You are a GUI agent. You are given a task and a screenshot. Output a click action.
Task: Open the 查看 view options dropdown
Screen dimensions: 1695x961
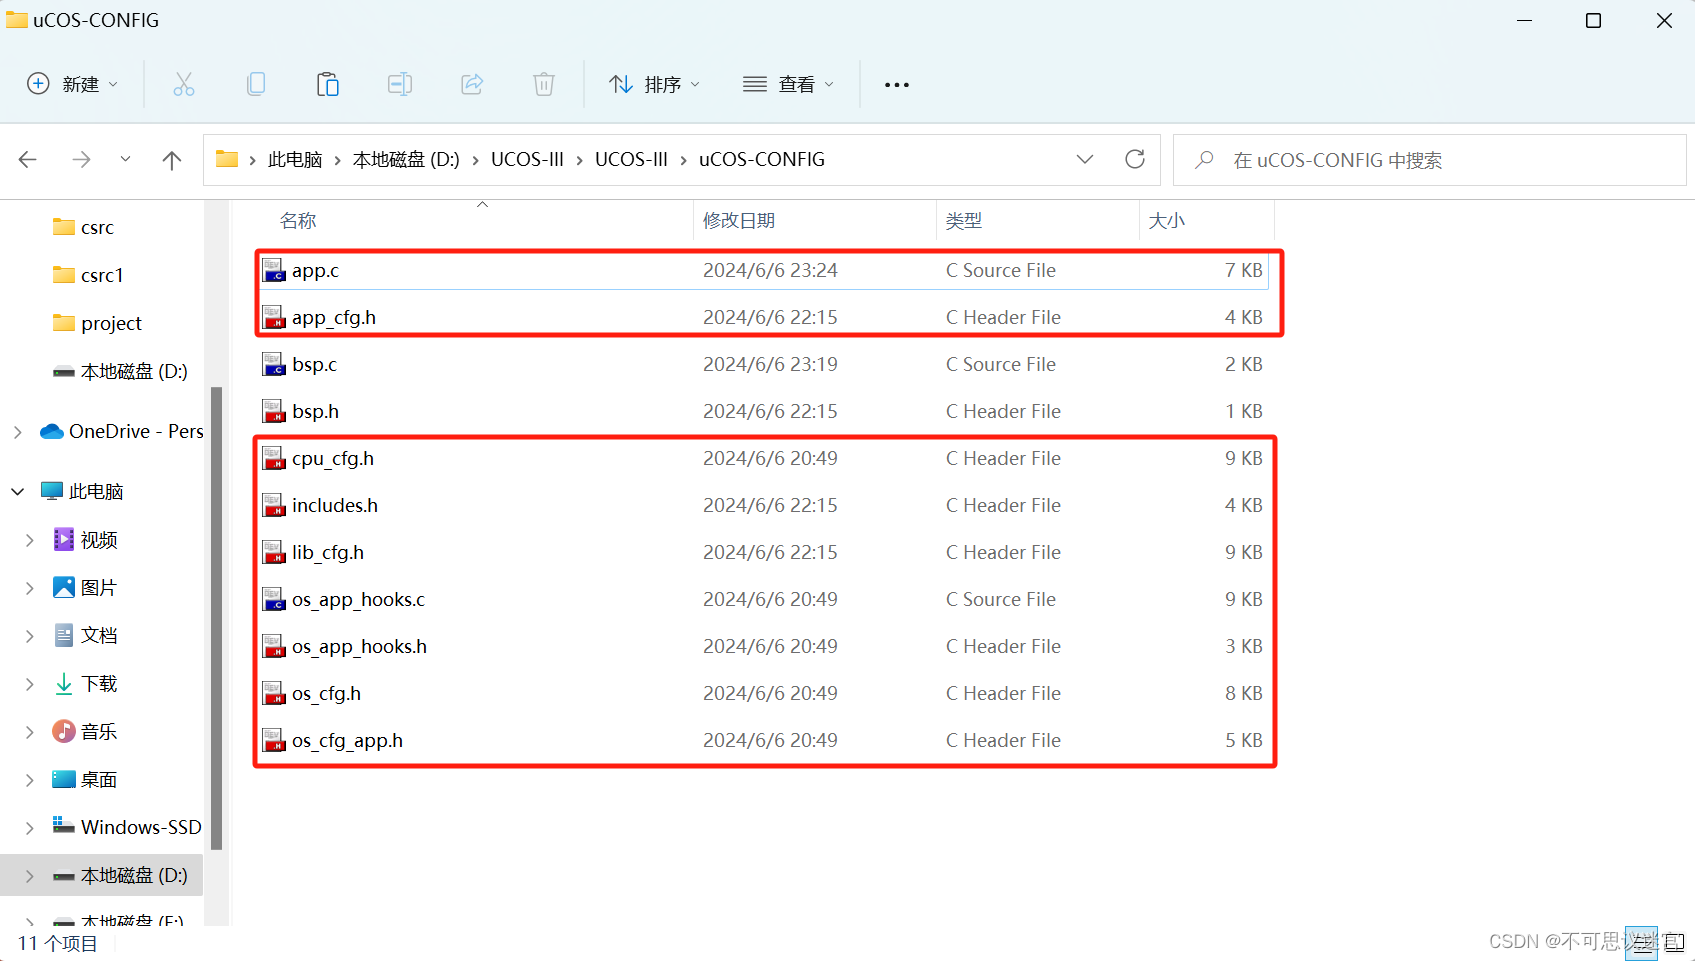click(x=789, y=84)
